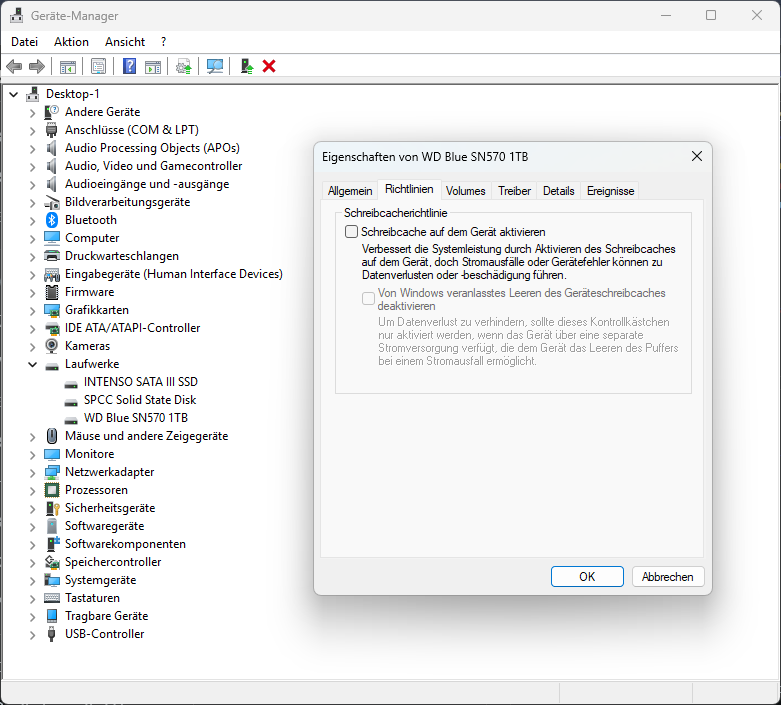781x705 pixels.
Task: Click the Mäuse und andere Zeigegeräte icon
Action: tap(52, 436)
